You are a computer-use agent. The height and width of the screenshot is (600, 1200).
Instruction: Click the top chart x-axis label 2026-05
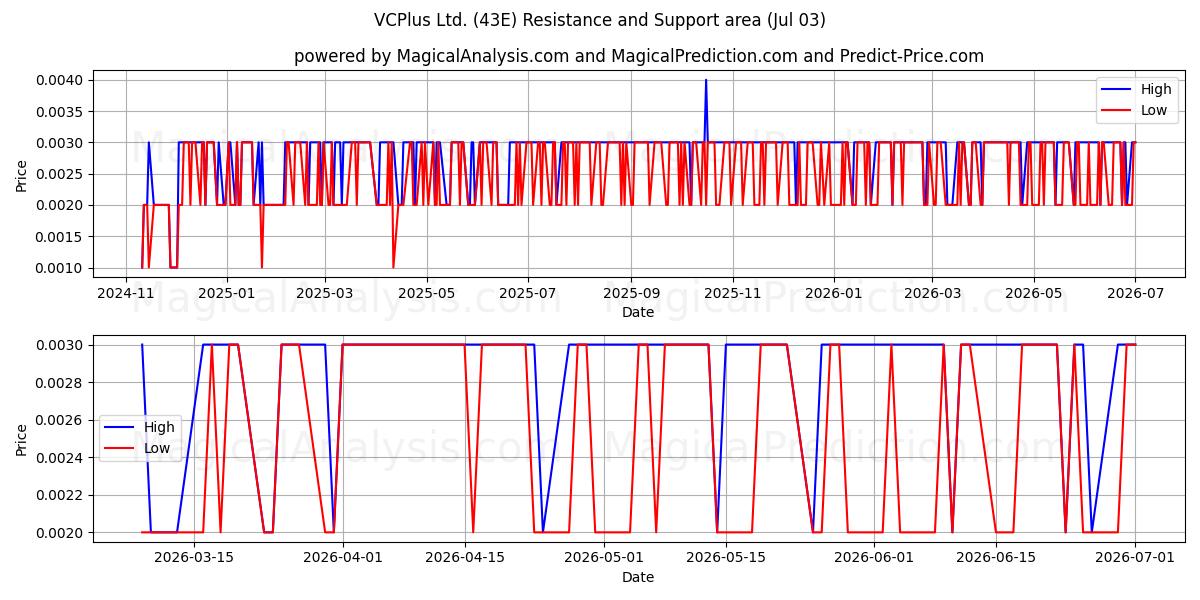tap(1033, 293)
